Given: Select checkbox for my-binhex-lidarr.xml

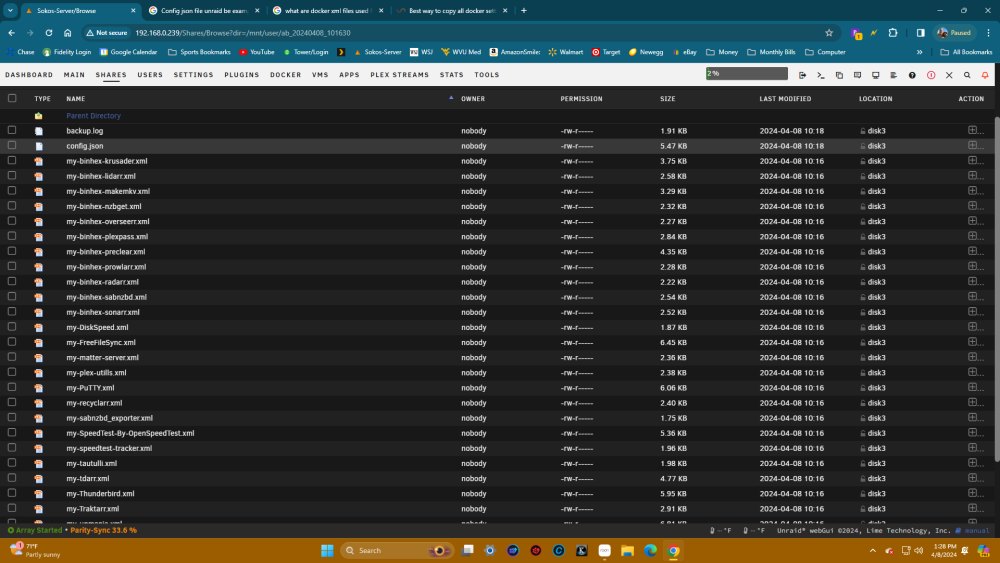Looking at the screenshot, I should (x=12, y=175).
